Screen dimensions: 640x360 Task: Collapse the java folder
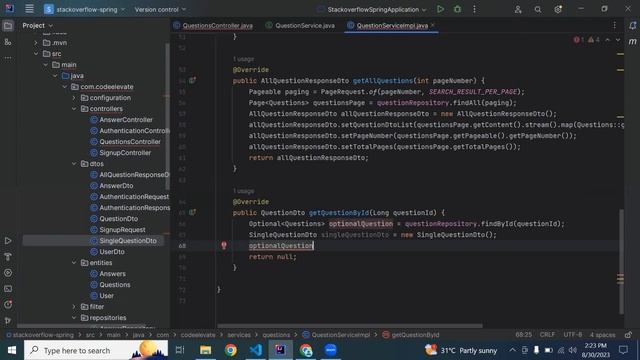click(x=55, y=76)
